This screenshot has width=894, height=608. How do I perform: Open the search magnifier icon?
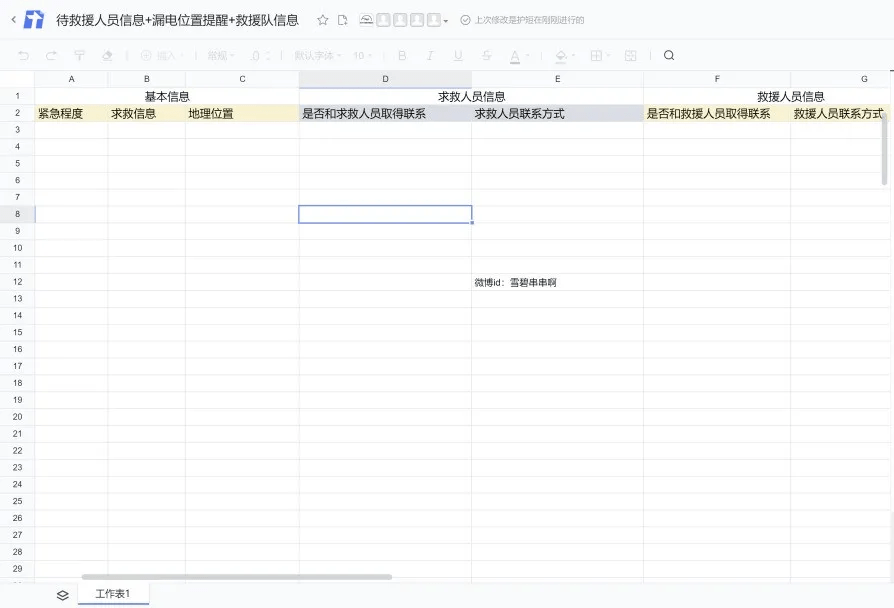click(669, 55)
